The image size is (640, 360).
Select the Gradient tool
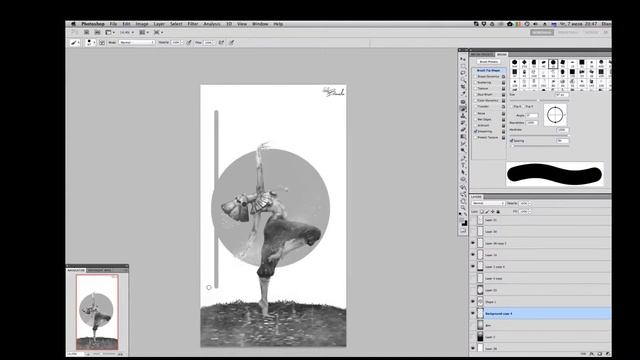[463, 136]
